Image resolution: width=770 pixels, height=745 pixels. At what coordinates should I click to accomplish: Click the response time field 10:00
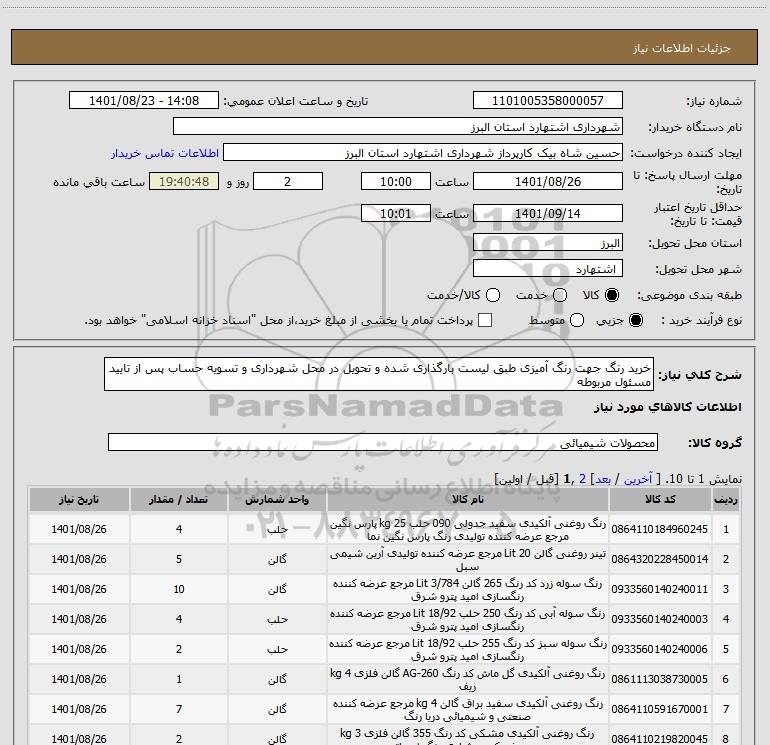coord(396,181)
